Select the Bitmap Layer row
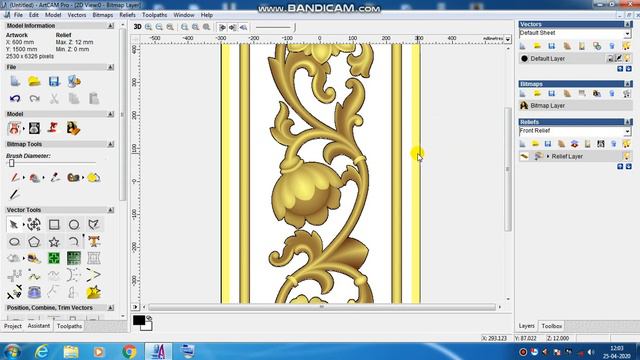Viewport: 640px width, 360px height. (576, 106)
